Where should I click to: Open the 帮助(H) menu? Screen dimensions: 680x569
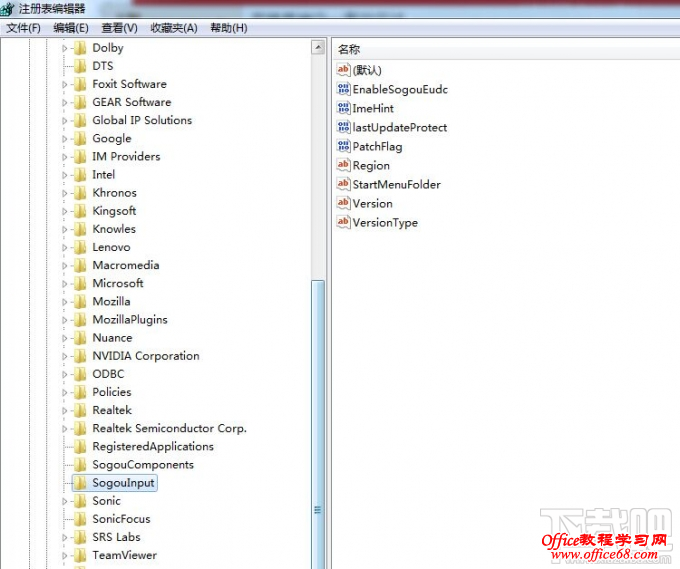(x=229, y=28)
